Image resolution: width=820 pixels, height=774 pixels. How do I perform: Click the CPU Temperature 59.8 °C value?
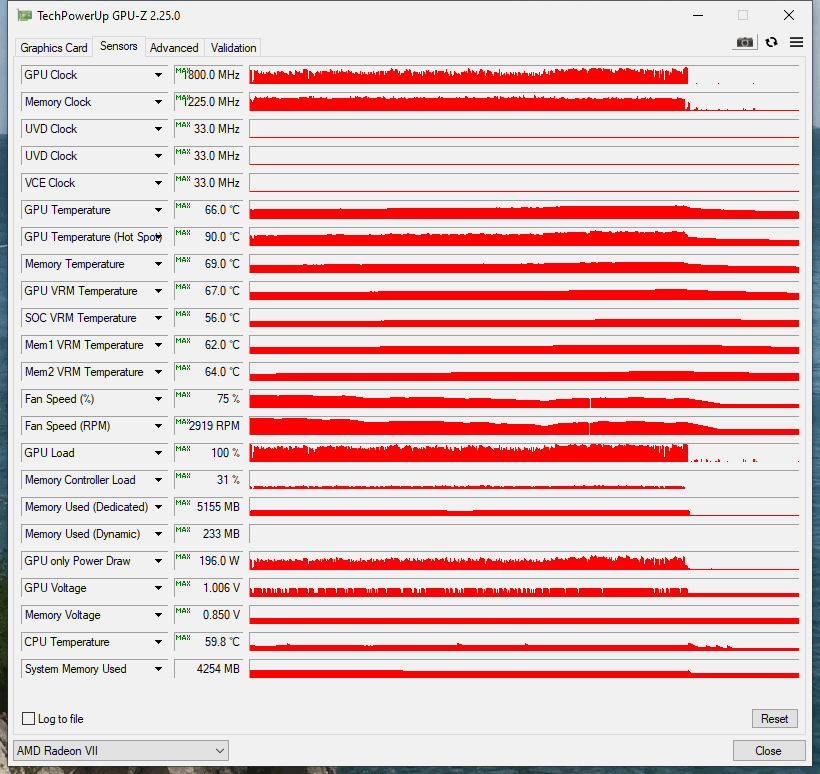(208, 642)
